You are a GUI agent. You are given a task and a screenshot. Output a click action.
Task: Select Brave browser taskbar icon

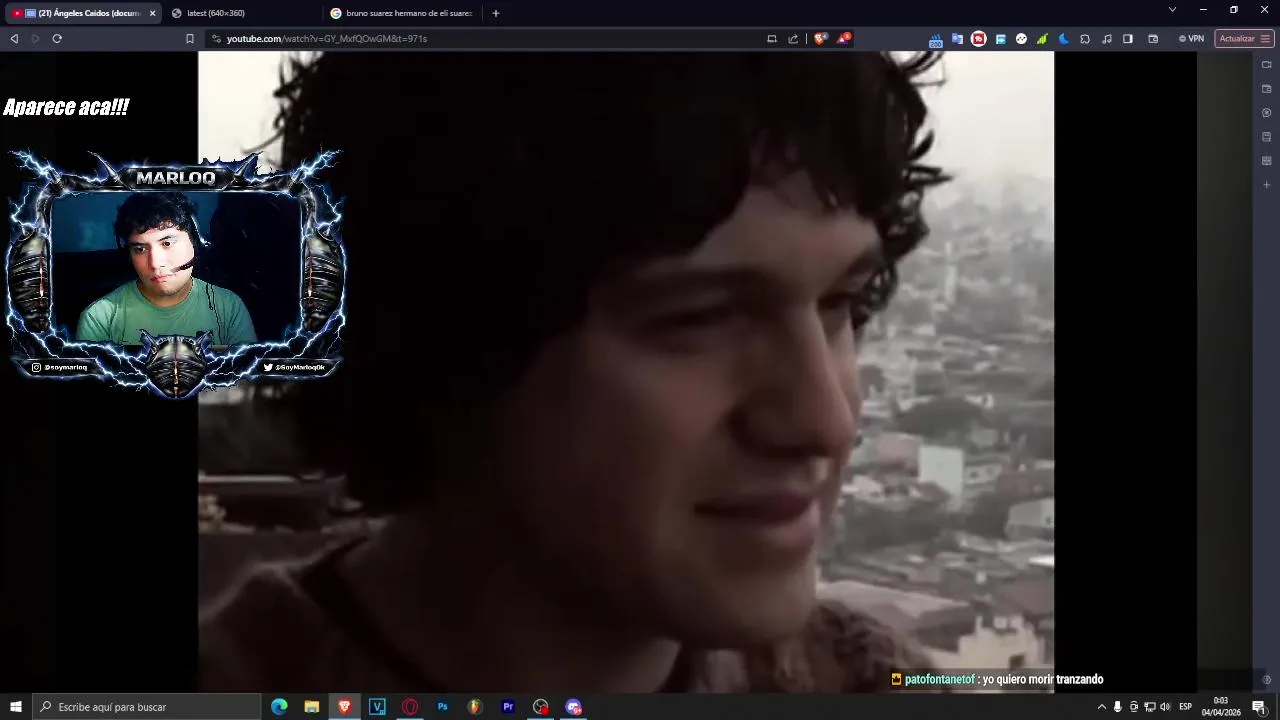[x=345, y=707]
